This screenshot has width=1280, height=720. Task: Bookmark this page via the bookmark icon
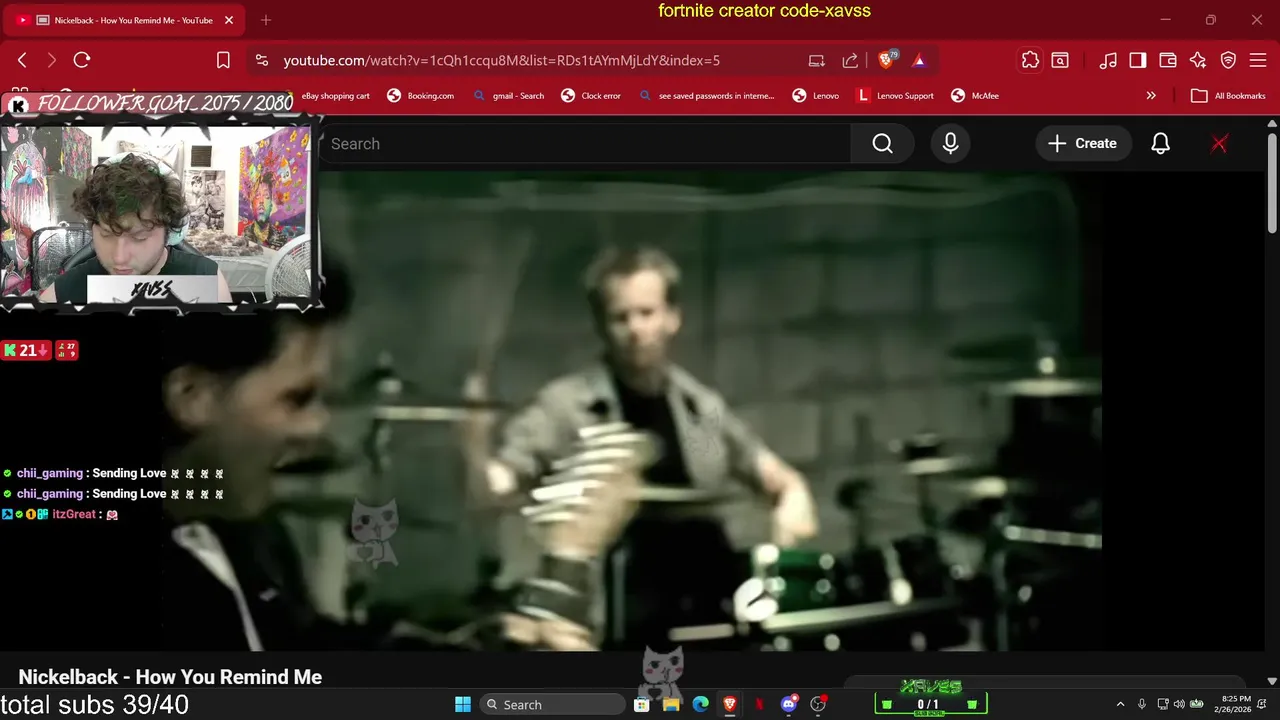pos(223,60)
